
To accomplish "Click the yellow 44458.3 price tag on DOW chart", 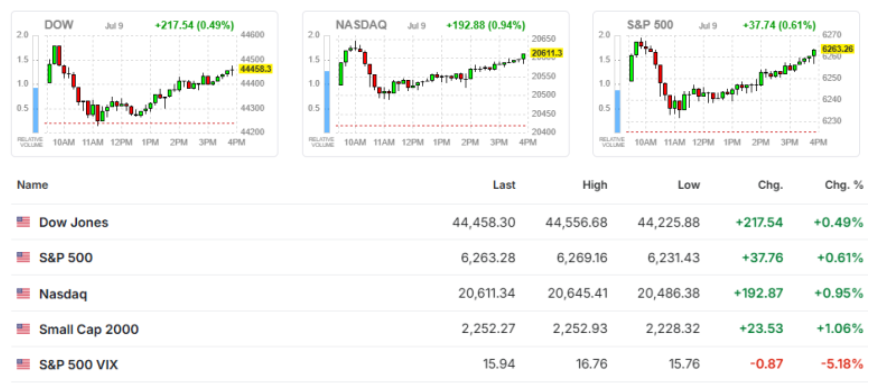I will pos(256,69).
